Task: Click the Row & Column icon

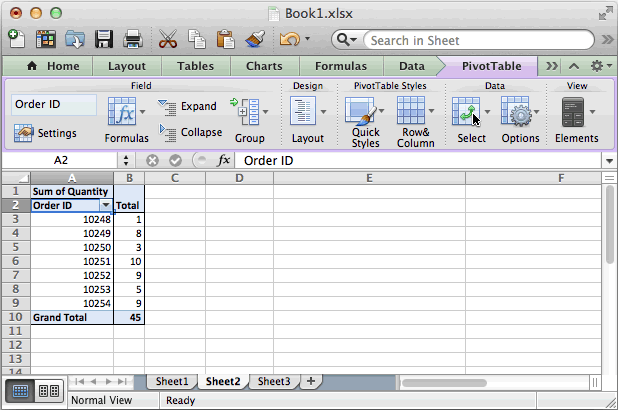Action: click(411, 111)
